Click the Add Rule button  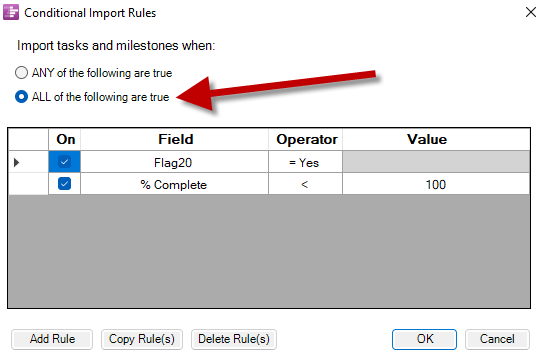coord(52,339)
